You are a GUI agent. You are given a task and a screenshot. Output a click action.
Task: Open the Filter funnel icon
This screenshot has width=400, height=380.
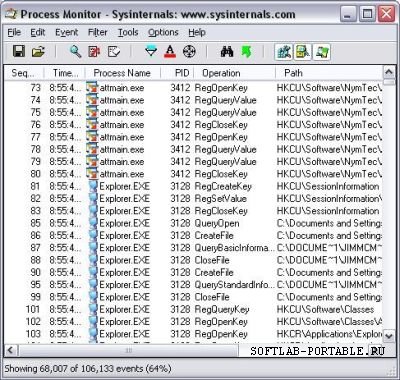(x=151, y=52)
